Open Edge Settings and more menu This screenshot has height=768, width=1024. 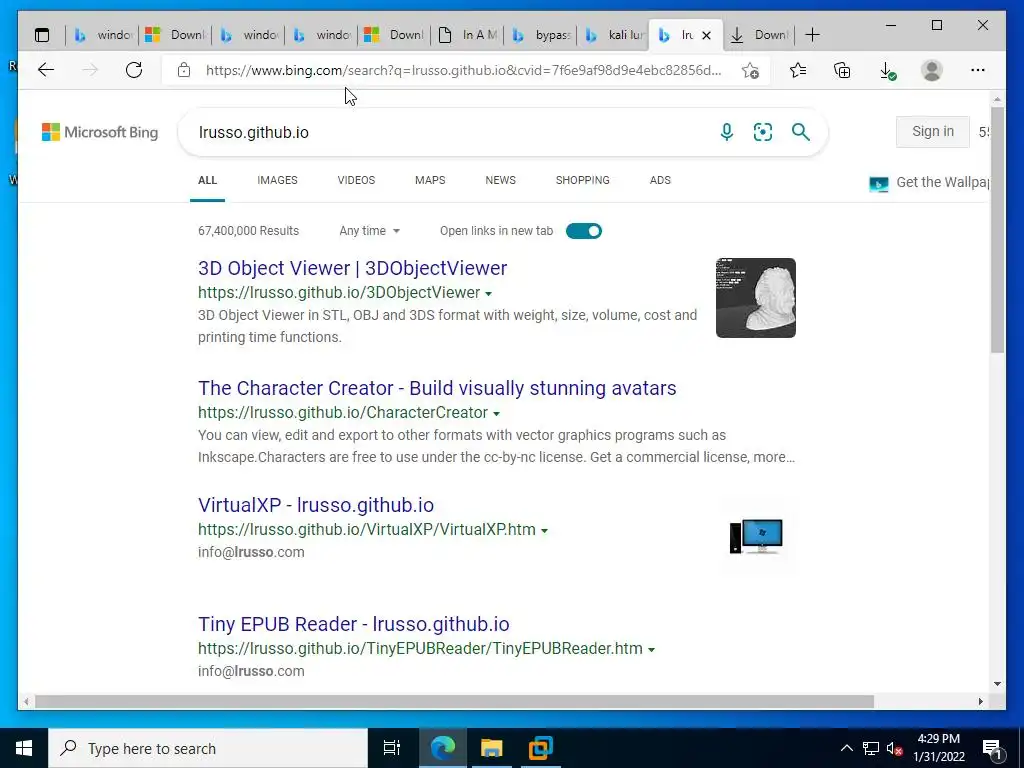point(978,70)
